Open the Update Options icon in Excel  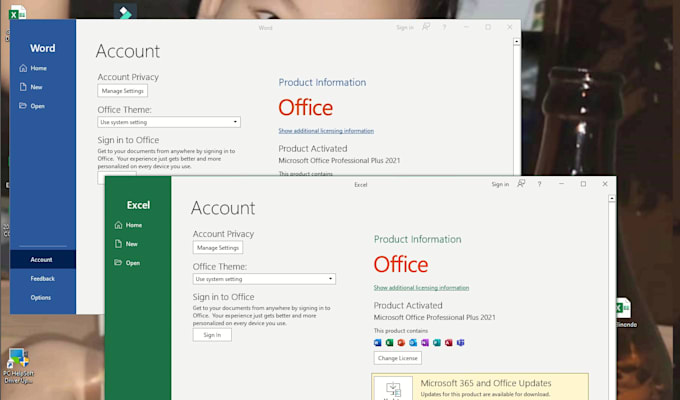coord(393,389)
